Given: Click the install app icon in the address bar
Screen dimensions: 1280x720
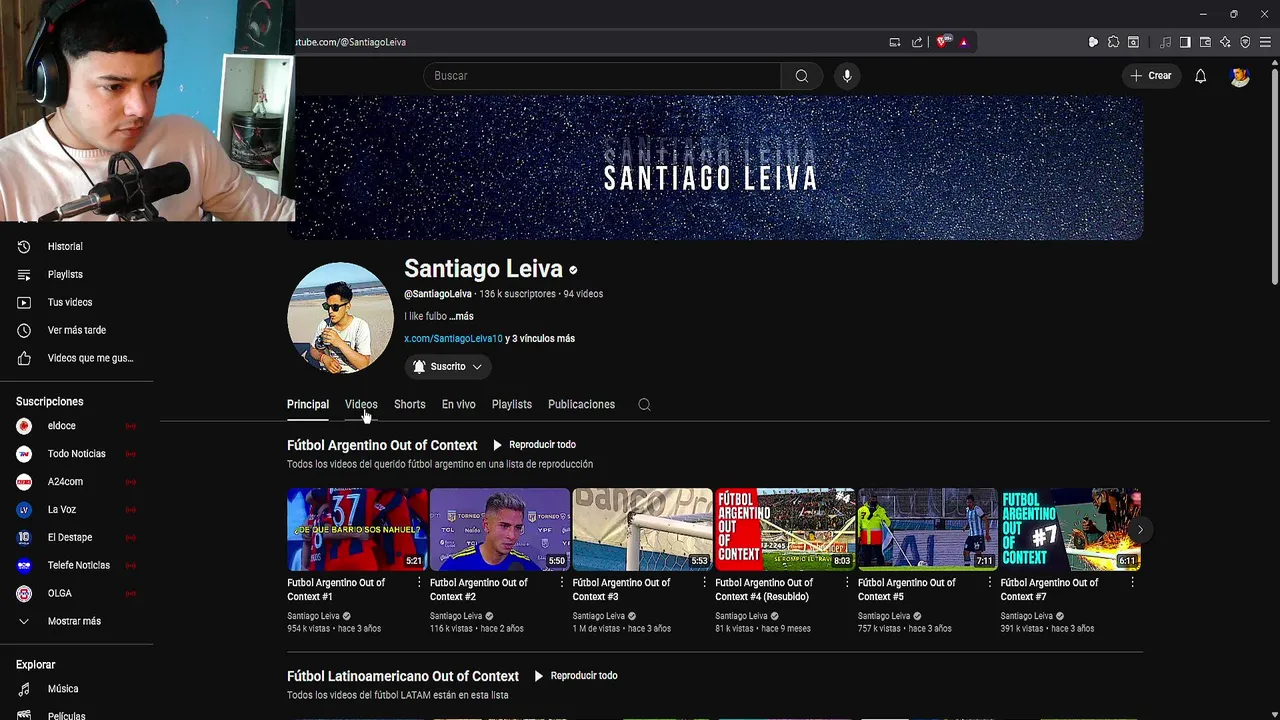Looking at the screenshot, I should (895, 42).
